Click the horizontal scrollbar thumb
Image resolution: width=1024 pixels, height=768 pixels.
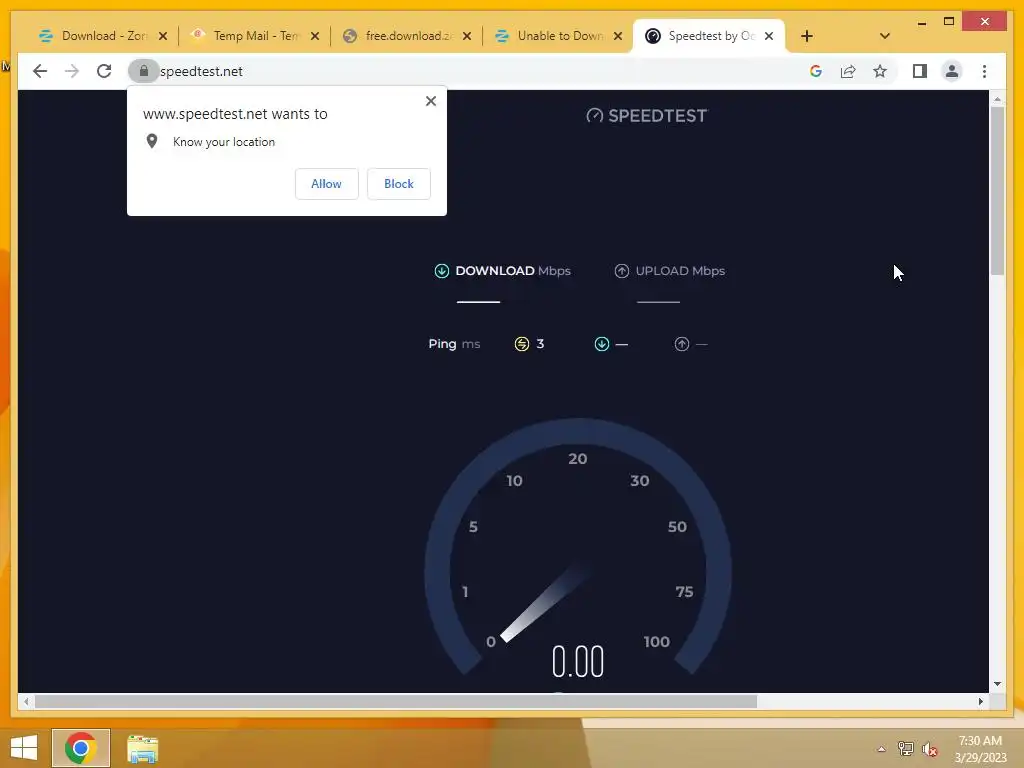396,701
